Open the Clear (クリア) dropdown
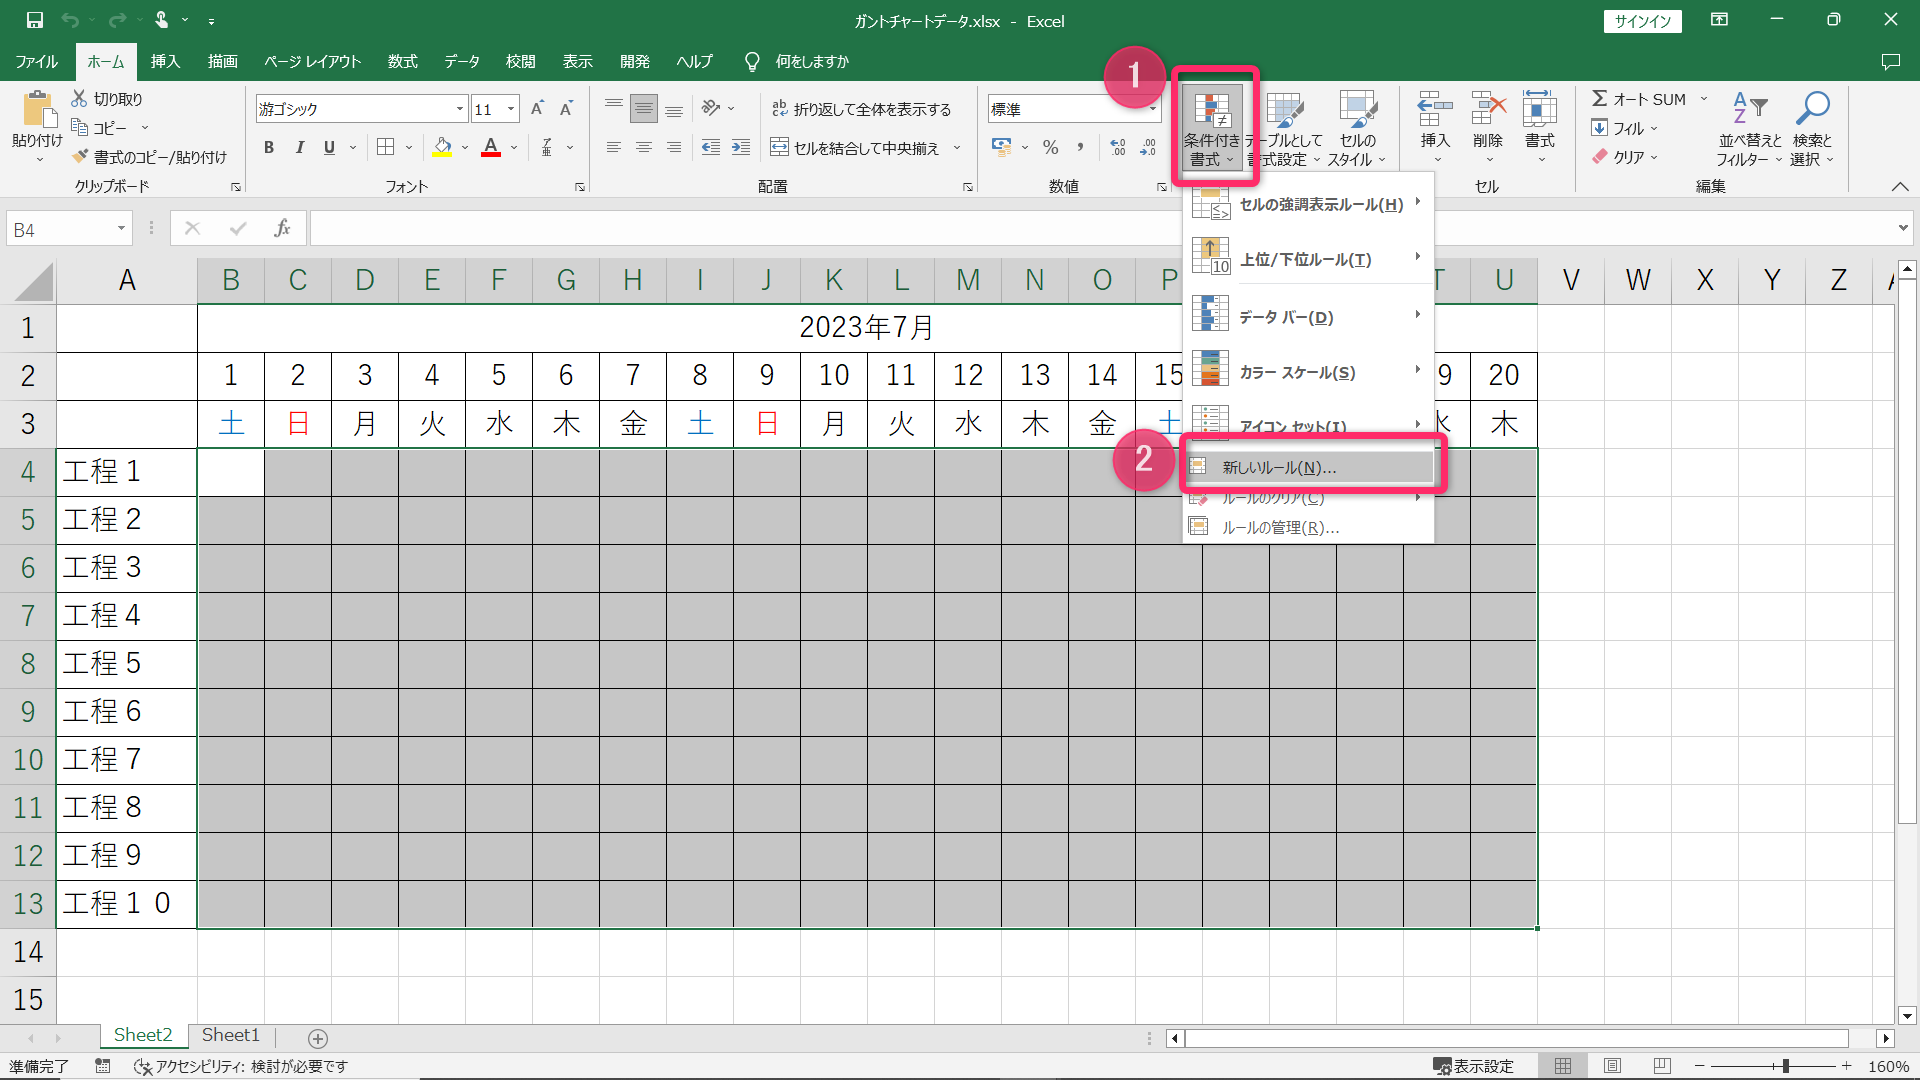Image resolution: width=1920 pixels, height=1080 pixels. 1624,157
